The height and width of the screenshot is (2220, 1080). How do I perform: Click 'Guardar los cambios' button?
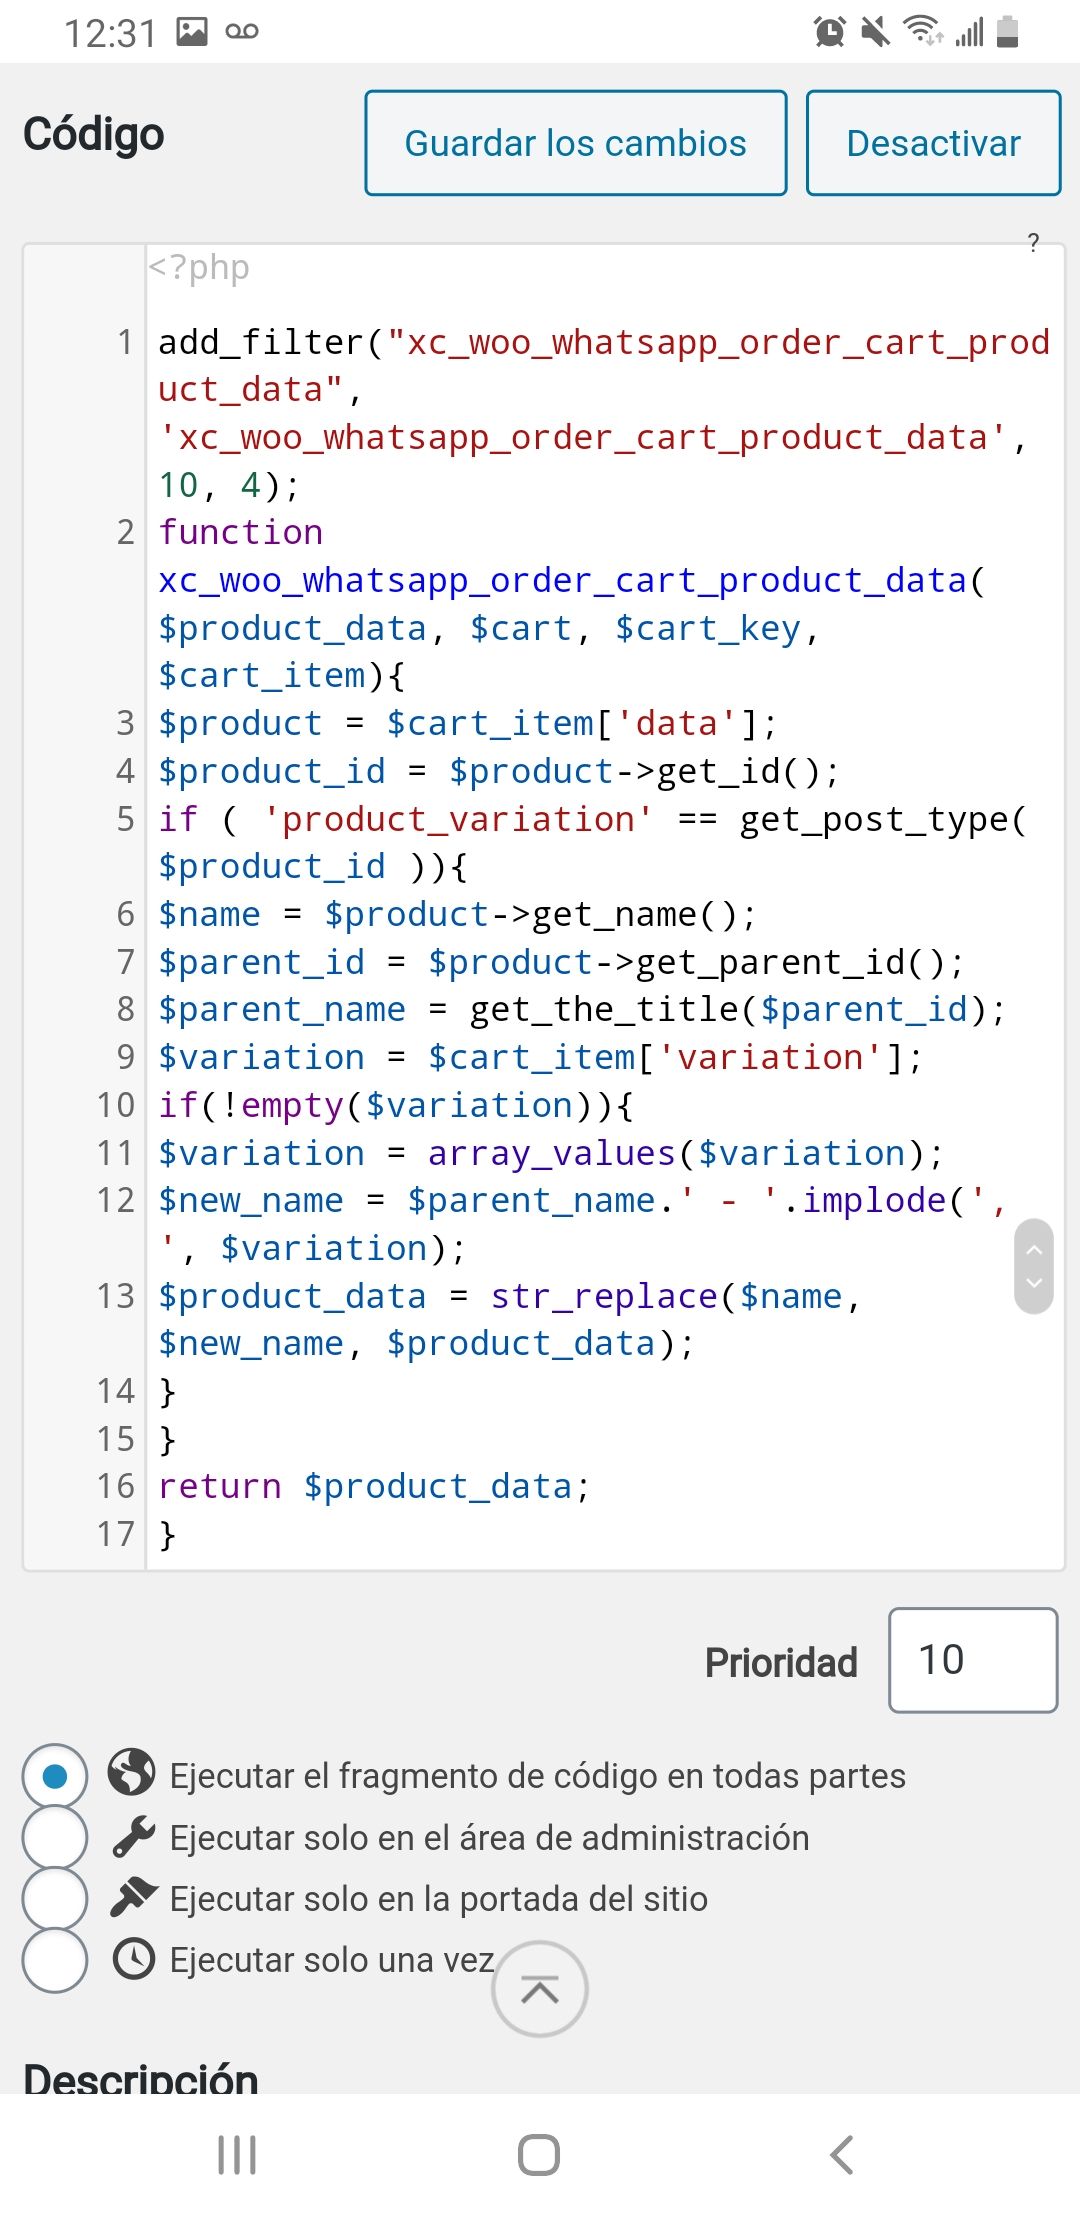pos(576,143)
